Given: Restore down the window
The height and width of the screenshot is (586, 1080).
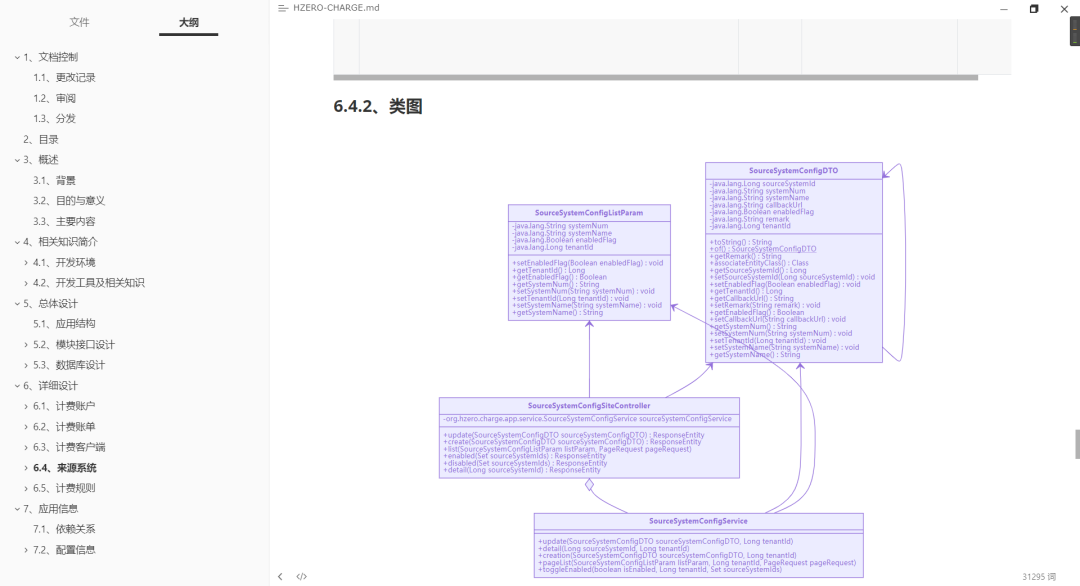Looking at the screenshot, I should pyautogui.click(x=1033, y=8).
